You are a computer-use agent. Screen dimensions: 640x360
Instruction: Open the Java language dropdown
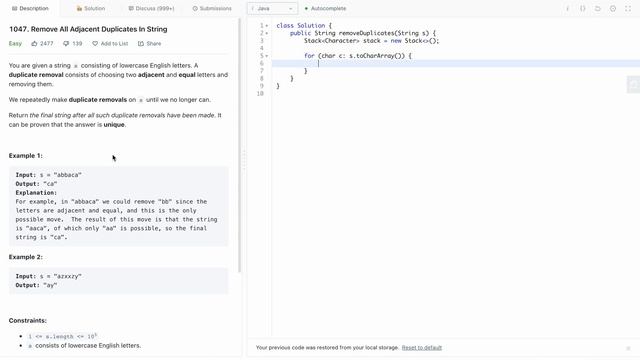point(272,8)
